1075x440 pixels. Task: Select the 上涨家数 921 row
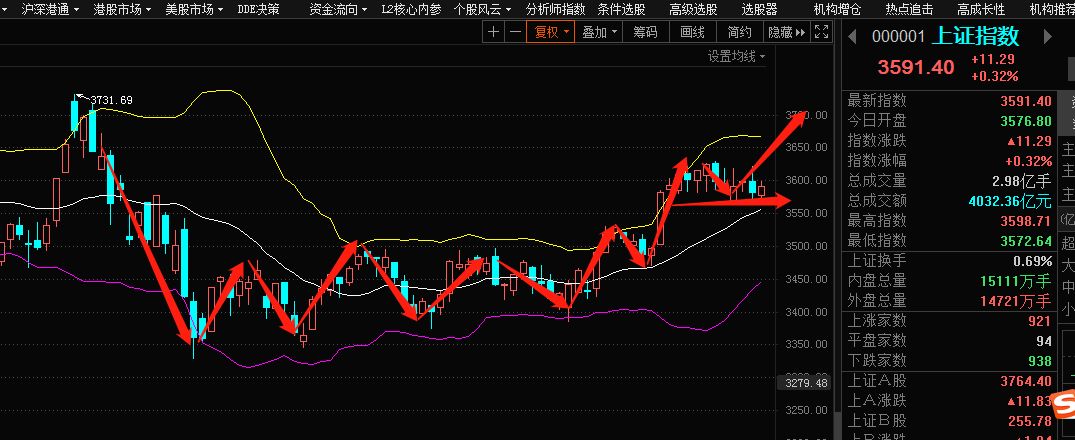coord(950,321)
